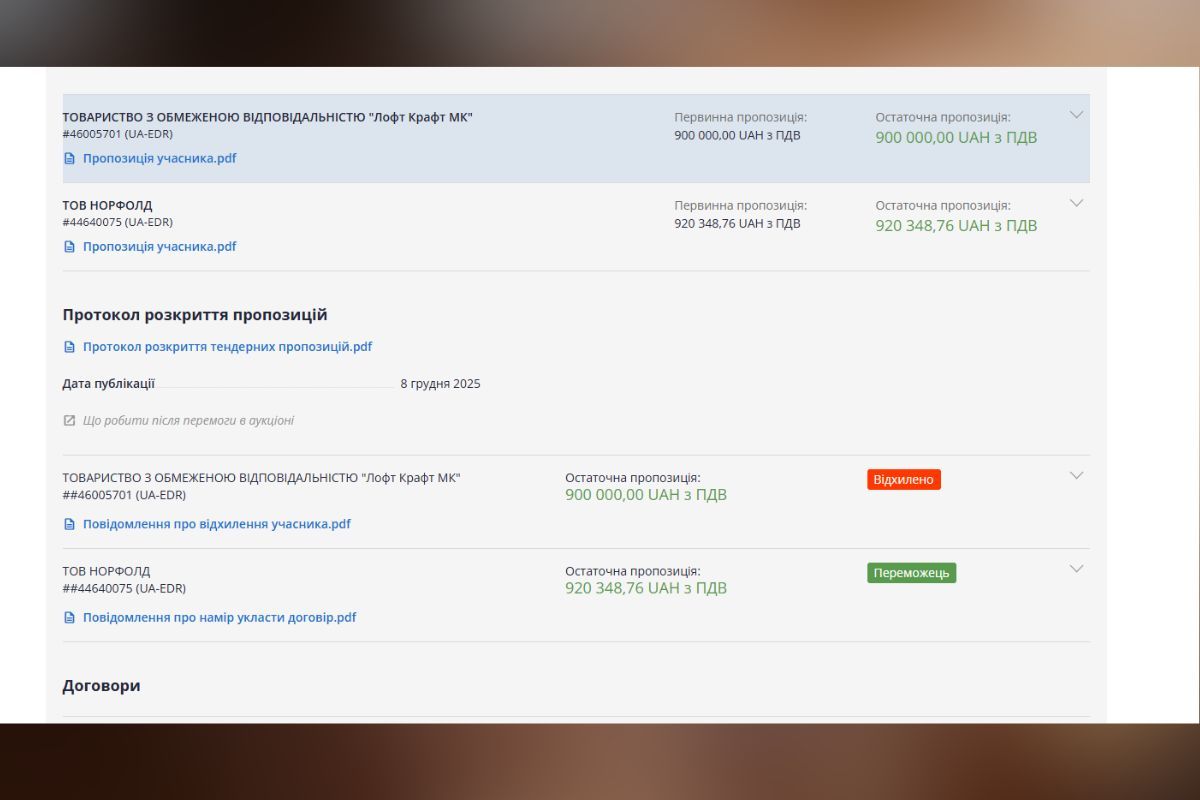Select the bold Лофт Крафт МК company name
This screenshot has height=800, width=1200.
[x=267, y=117]
